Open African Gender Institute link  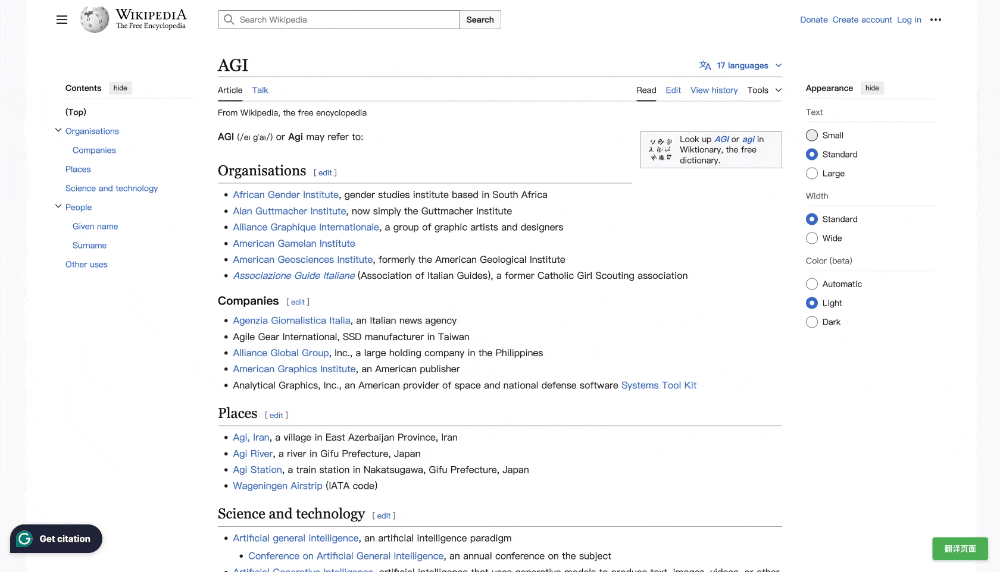(x=286, y=194)
